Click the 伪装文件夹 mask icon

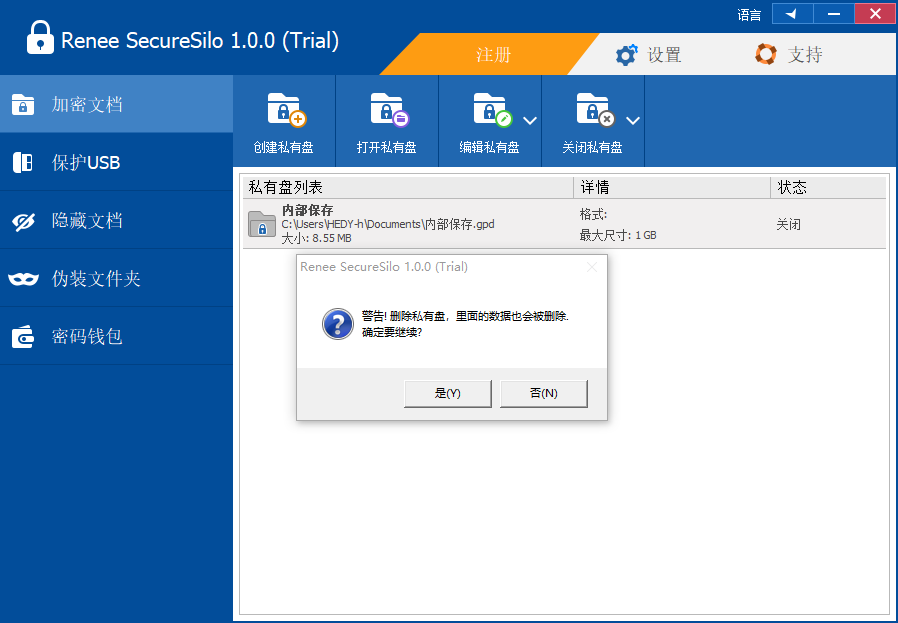tap(23, 279)
